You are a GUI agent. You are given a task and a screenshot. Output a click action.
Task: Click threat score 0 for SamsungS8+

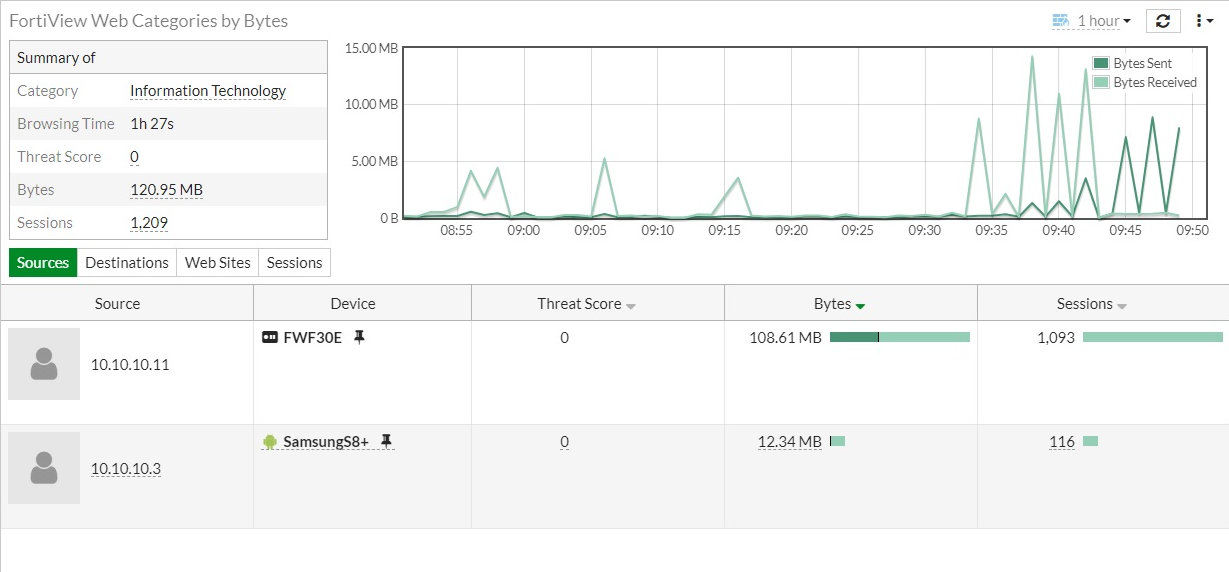564,441
